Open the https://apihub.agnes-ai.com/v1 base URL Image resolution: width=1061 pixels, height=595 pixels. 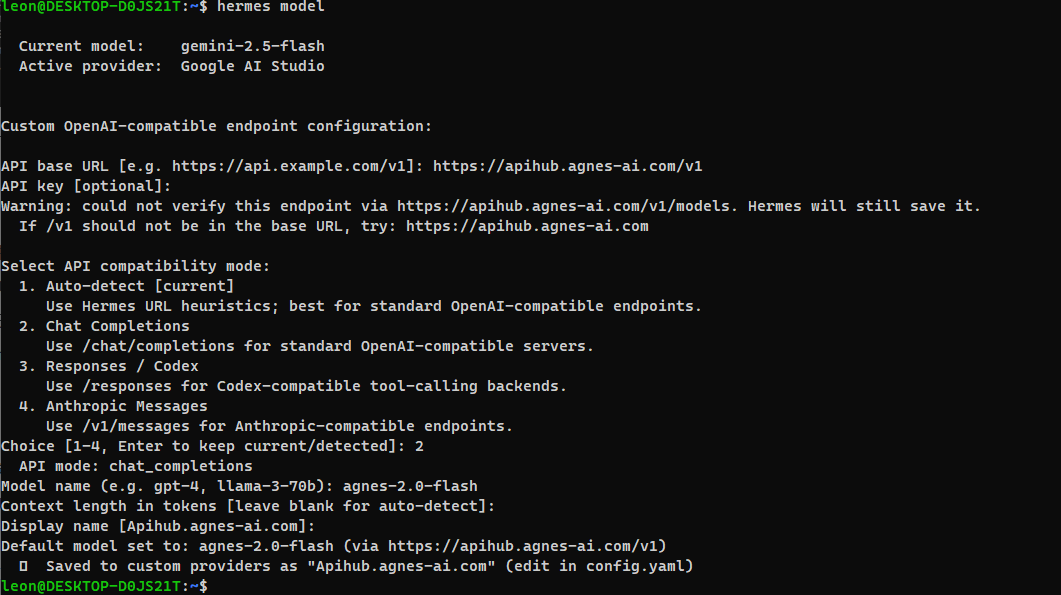568,167
